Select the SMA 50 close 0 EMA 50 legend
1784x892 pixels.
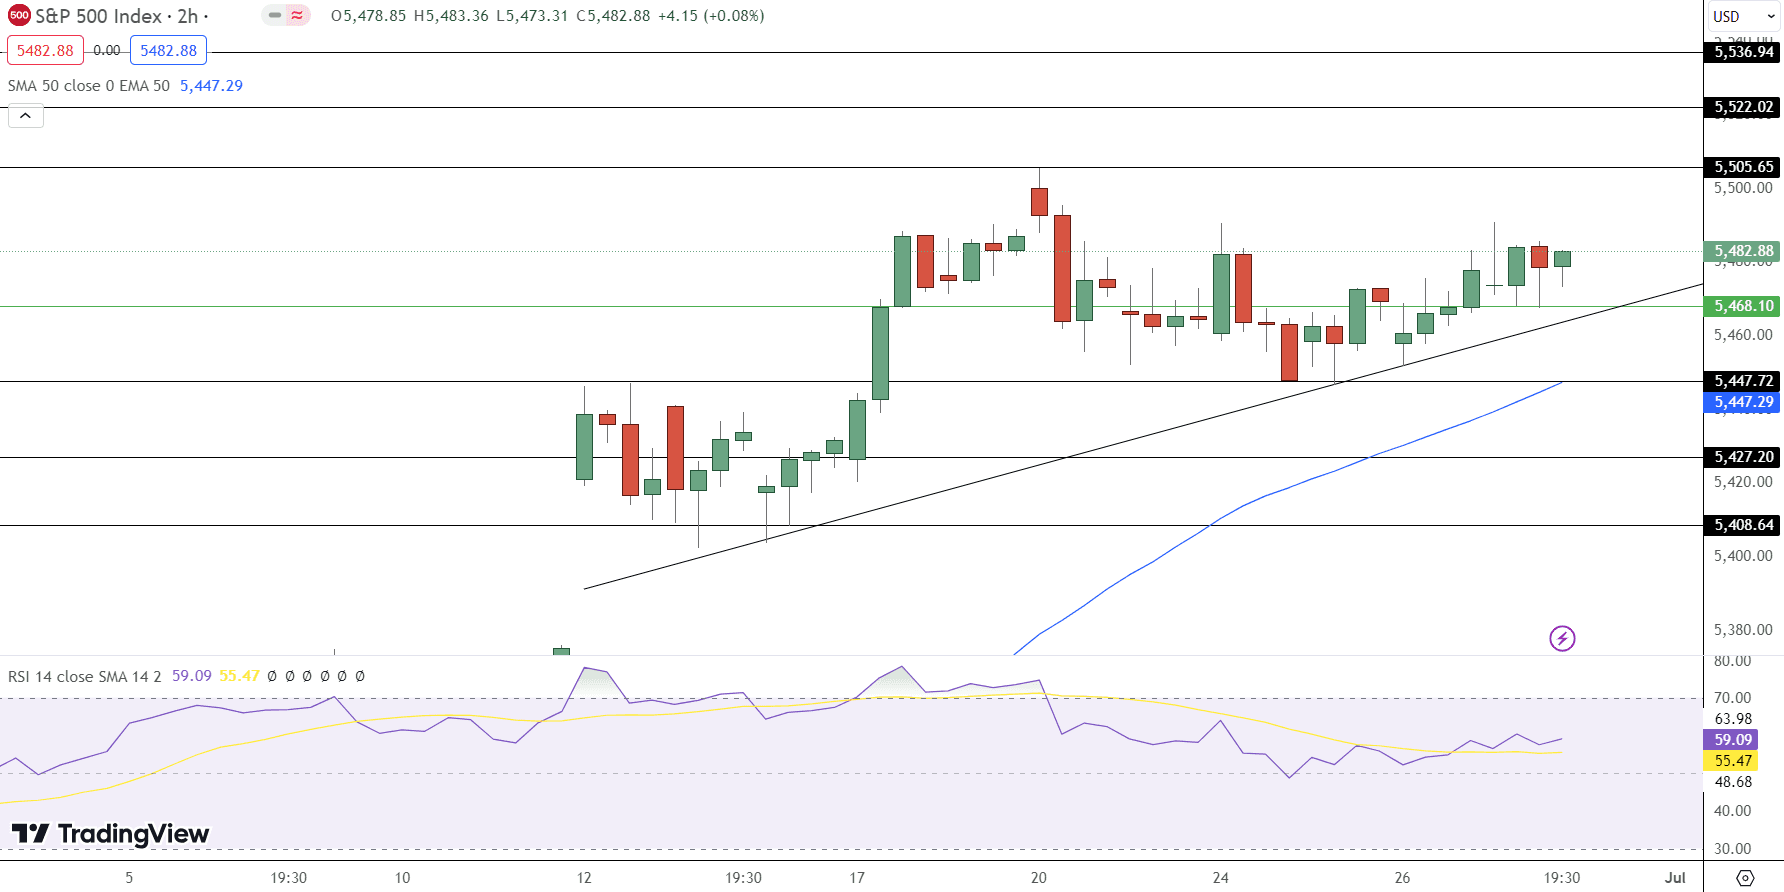[x=89, y=86]
